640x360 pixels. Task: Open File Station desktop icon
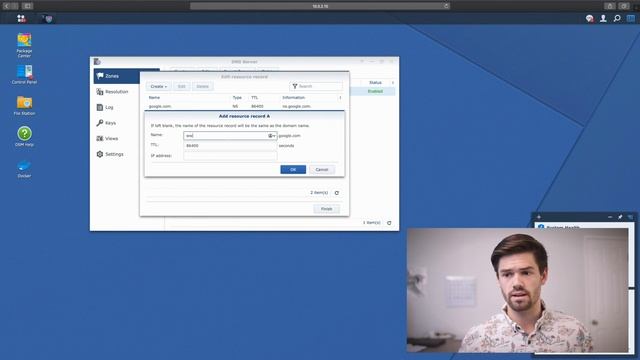[24, 105]
